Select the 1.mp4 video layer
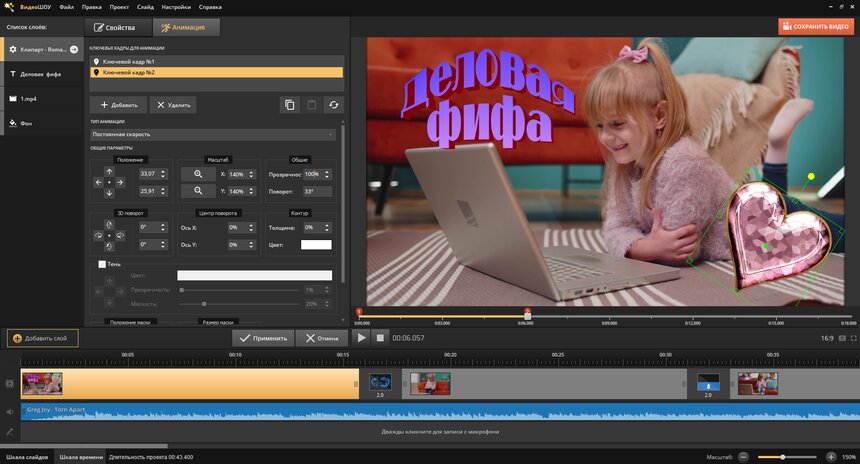This screenshot has width=860, height=464. click(x=42, y=99)
